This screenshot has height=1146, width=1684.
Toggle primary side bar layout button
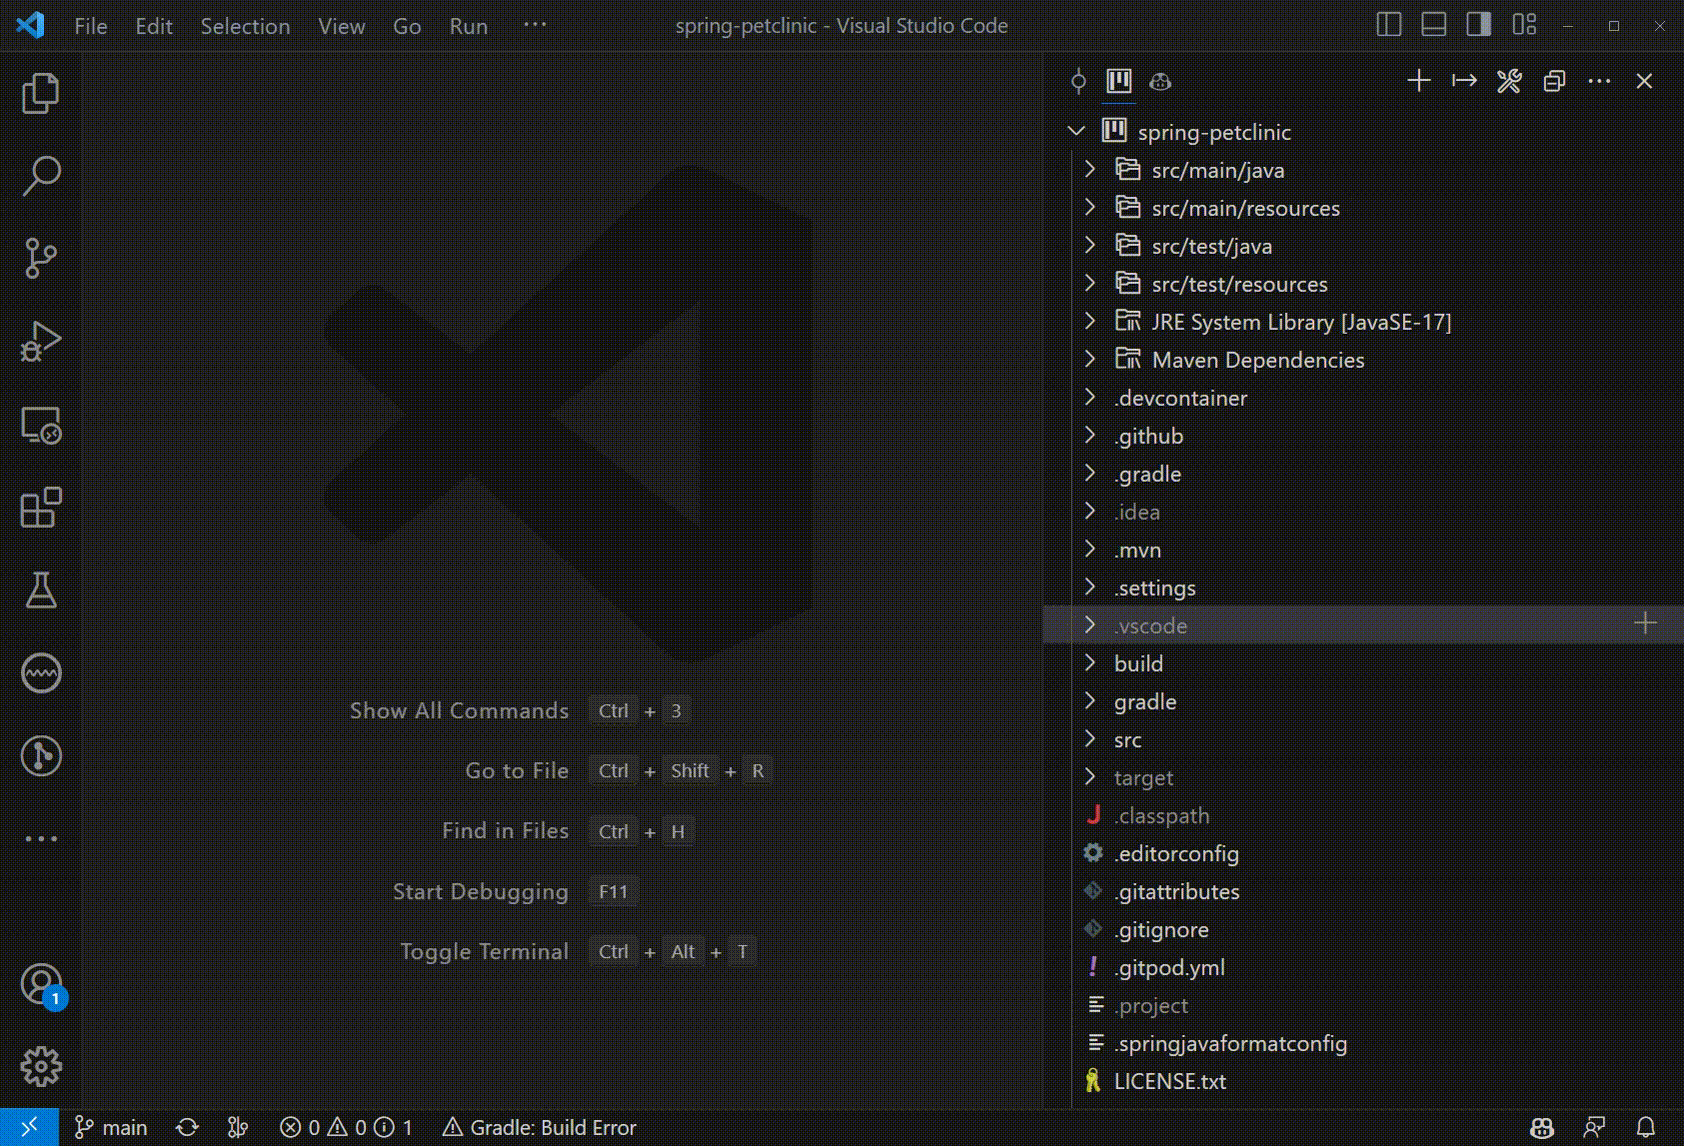pyautogui.click(x=1389, y=25)
